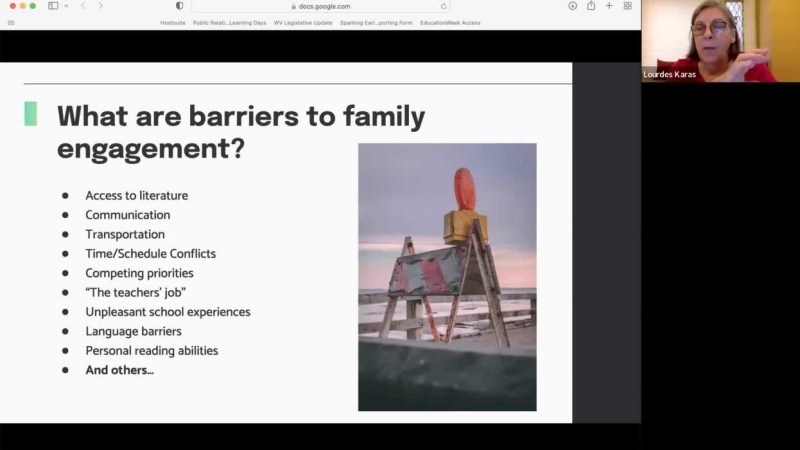Click the Share icon in toolbar

[x=591, y=6]
